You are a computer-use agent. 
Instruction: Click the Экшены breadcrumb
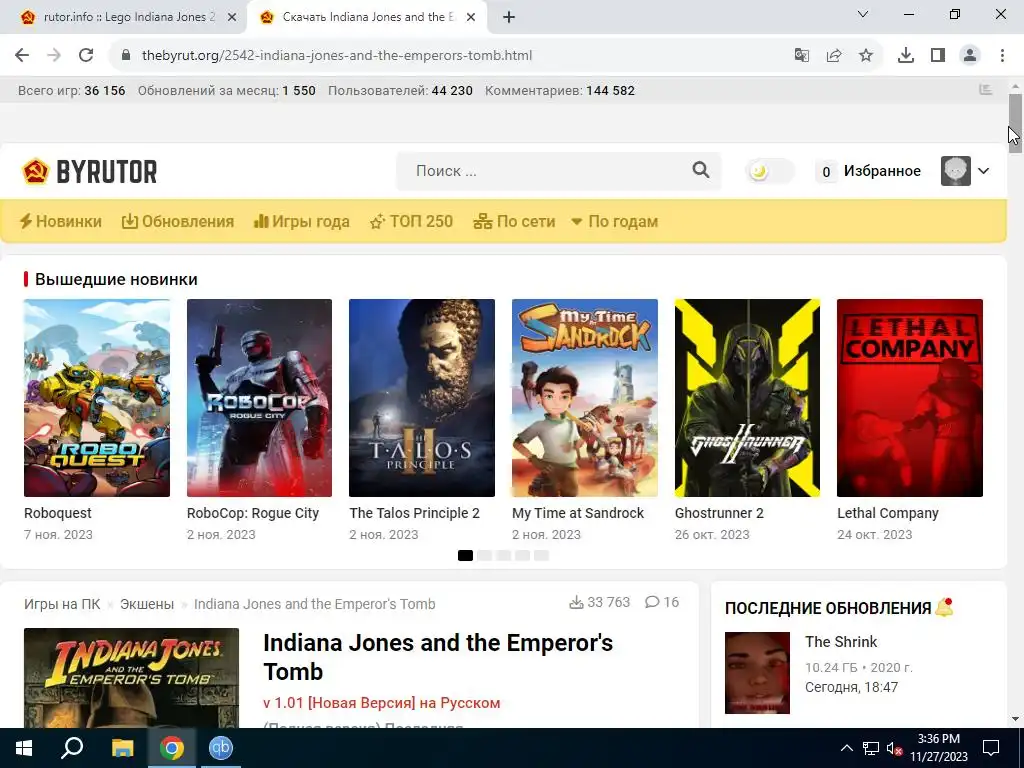click(x=147, y=604)
